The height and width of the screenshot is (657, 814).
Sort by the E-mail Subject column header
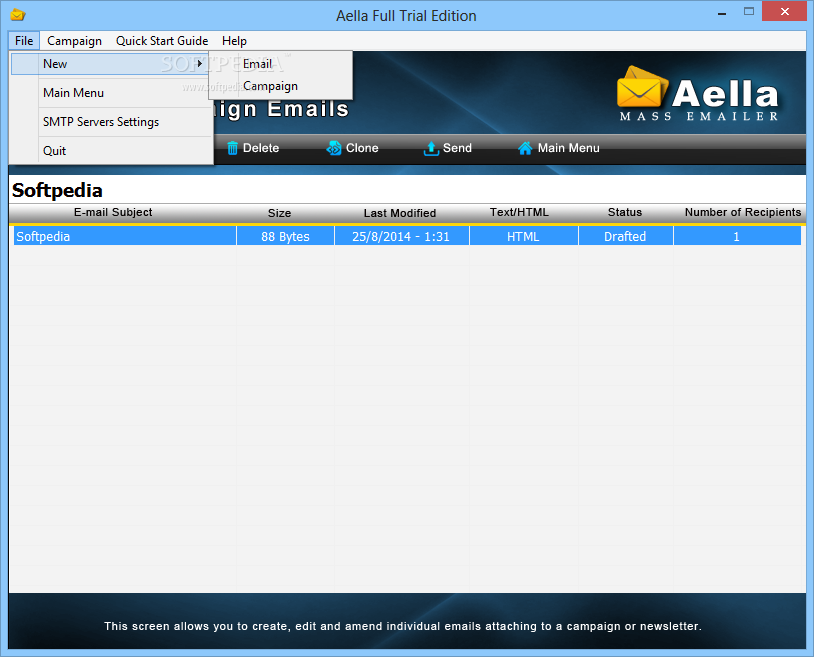tap(113, 212)
